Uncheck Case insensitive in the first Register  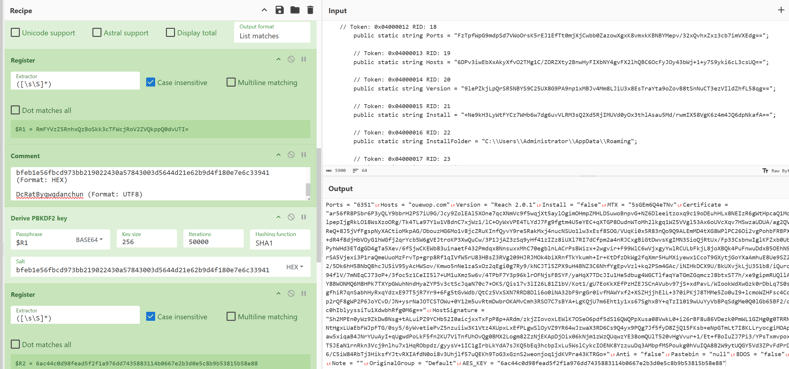(x=150, y=82)
